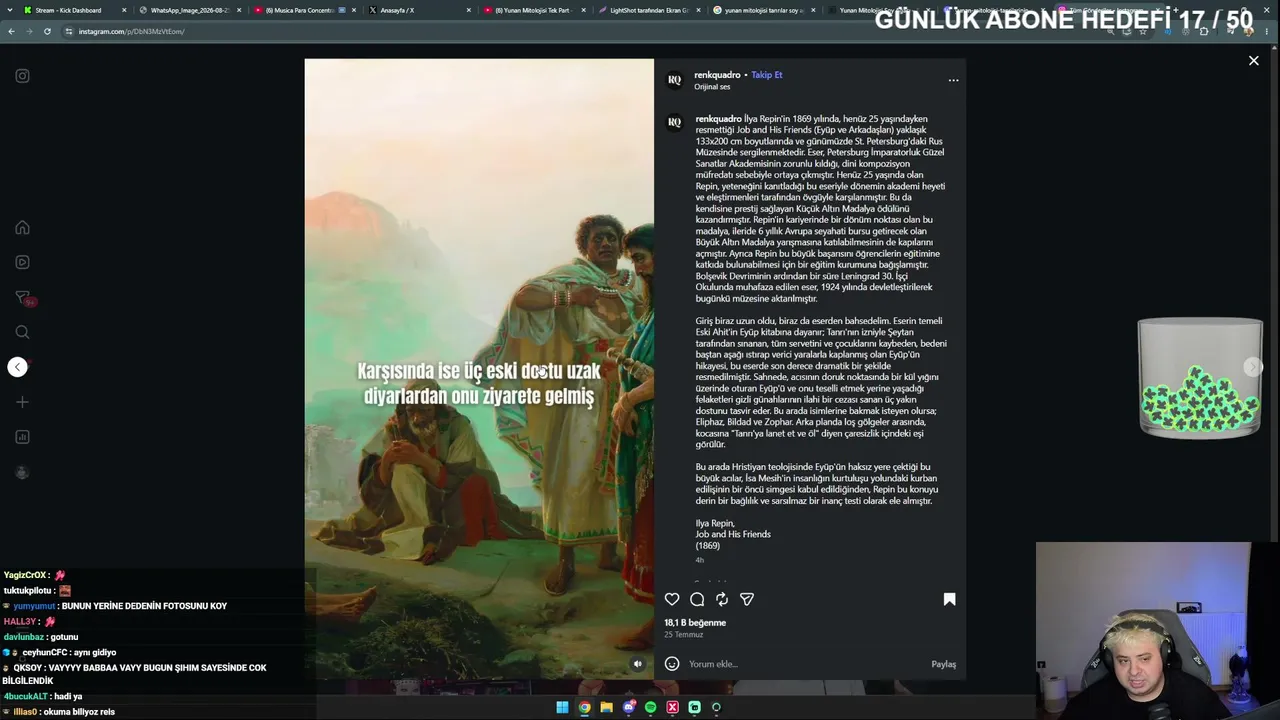Click the instagram.com address bar
The width and height of the screenshot is (1280, 720).
coord(580,31)
